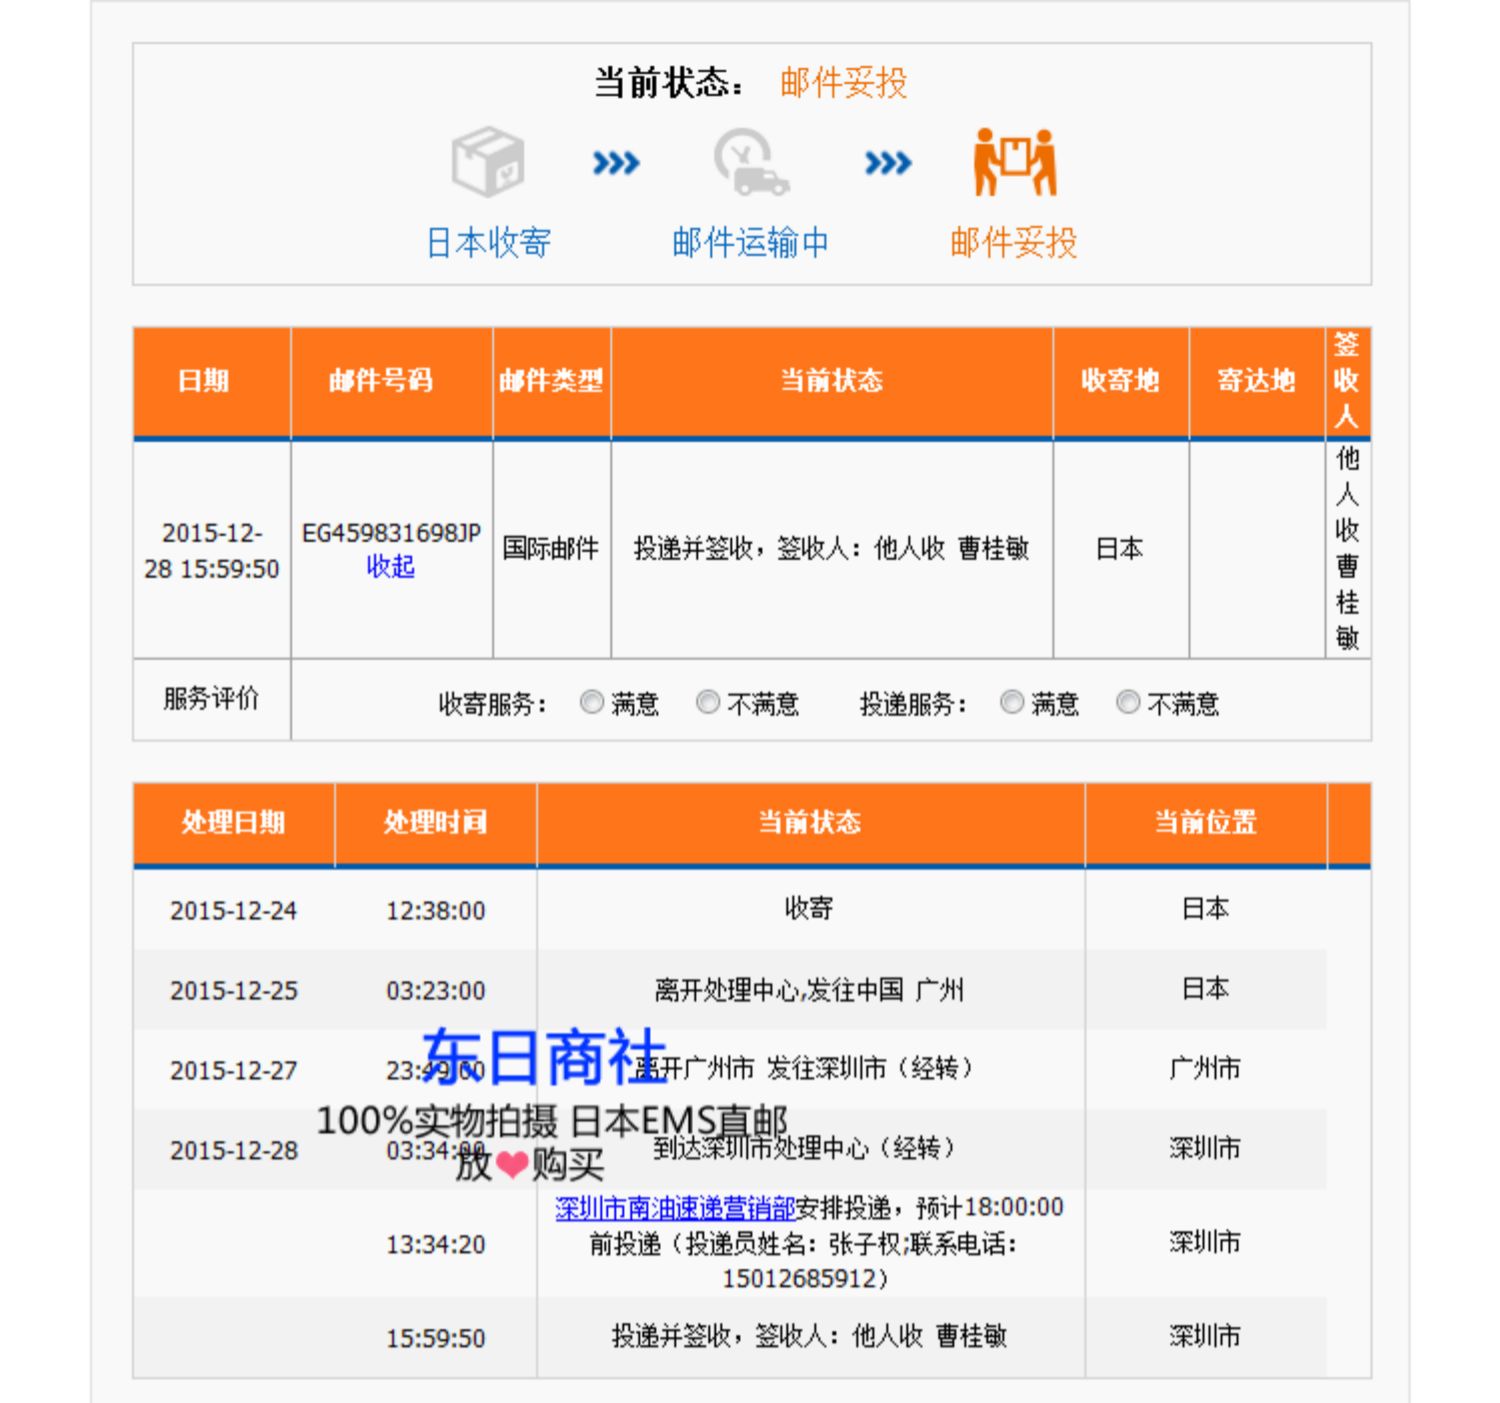Click the gray package box icon

tap(488, 161)
